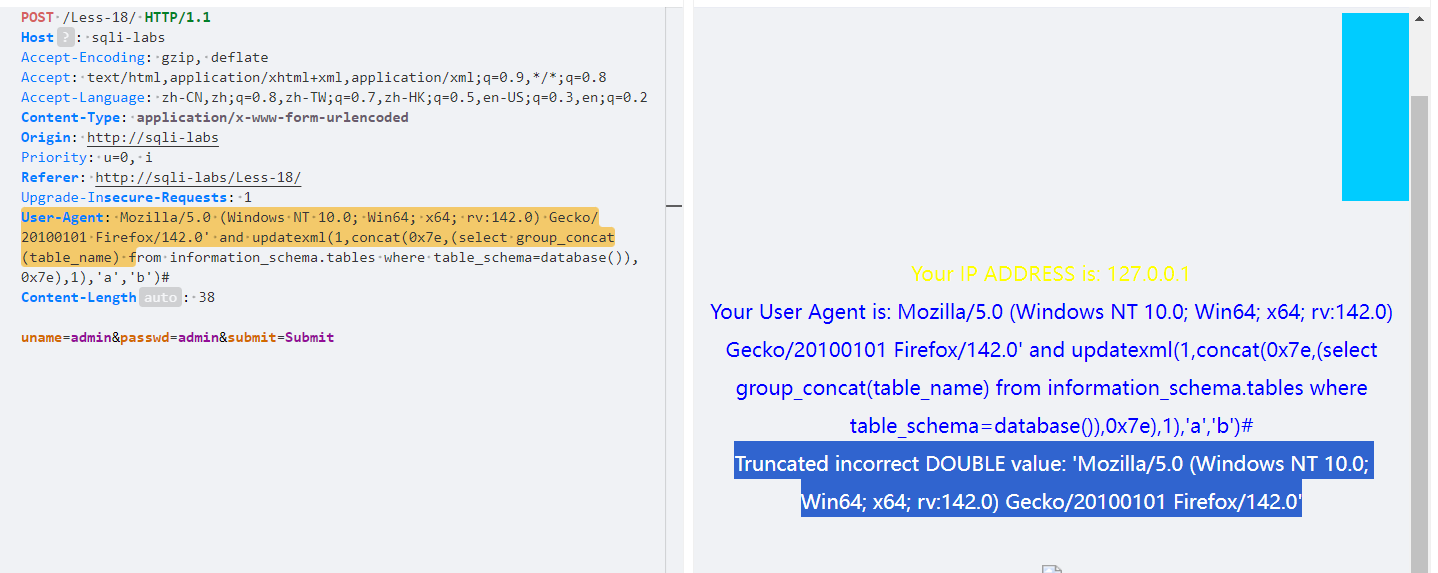Click the auto badge beside Content-Length
The width and height of the screenshot is (1438, 573).
pos(161,297)
